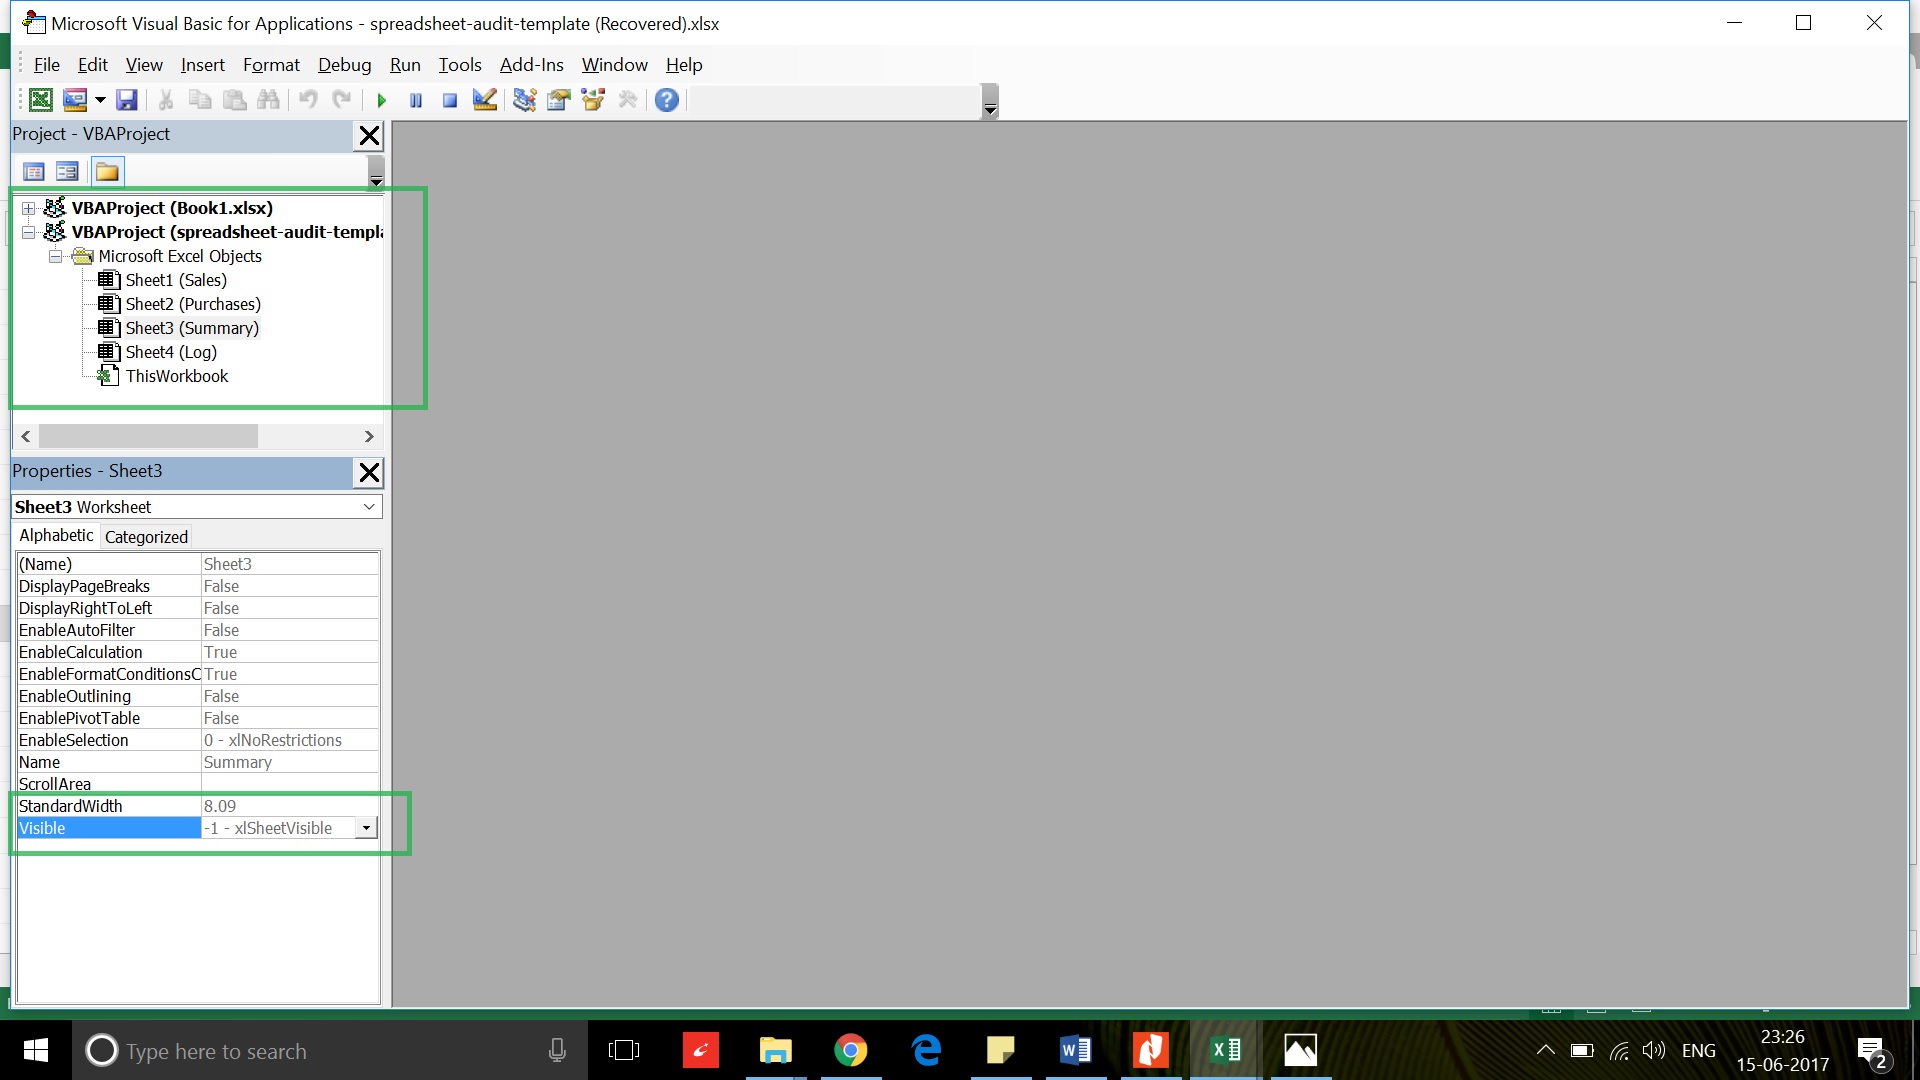Open Project Explorer toolbar icon
Viewport: 1920px width, 1080px height.
point(524,100)
